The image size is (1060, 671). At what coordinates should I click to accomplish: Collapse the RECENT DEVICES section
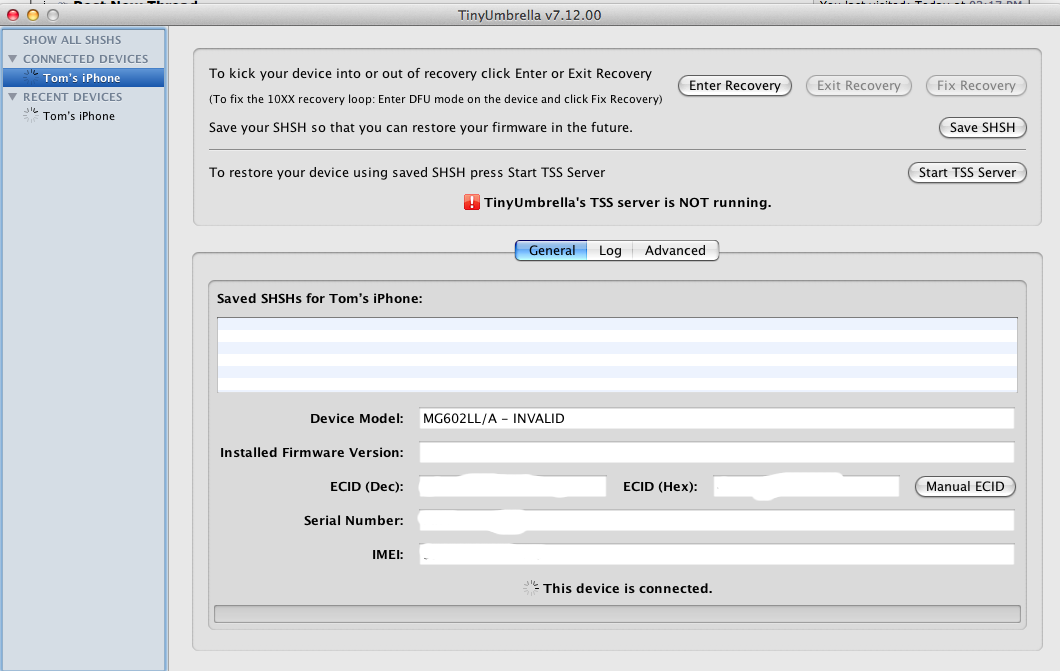coord(12,97)
